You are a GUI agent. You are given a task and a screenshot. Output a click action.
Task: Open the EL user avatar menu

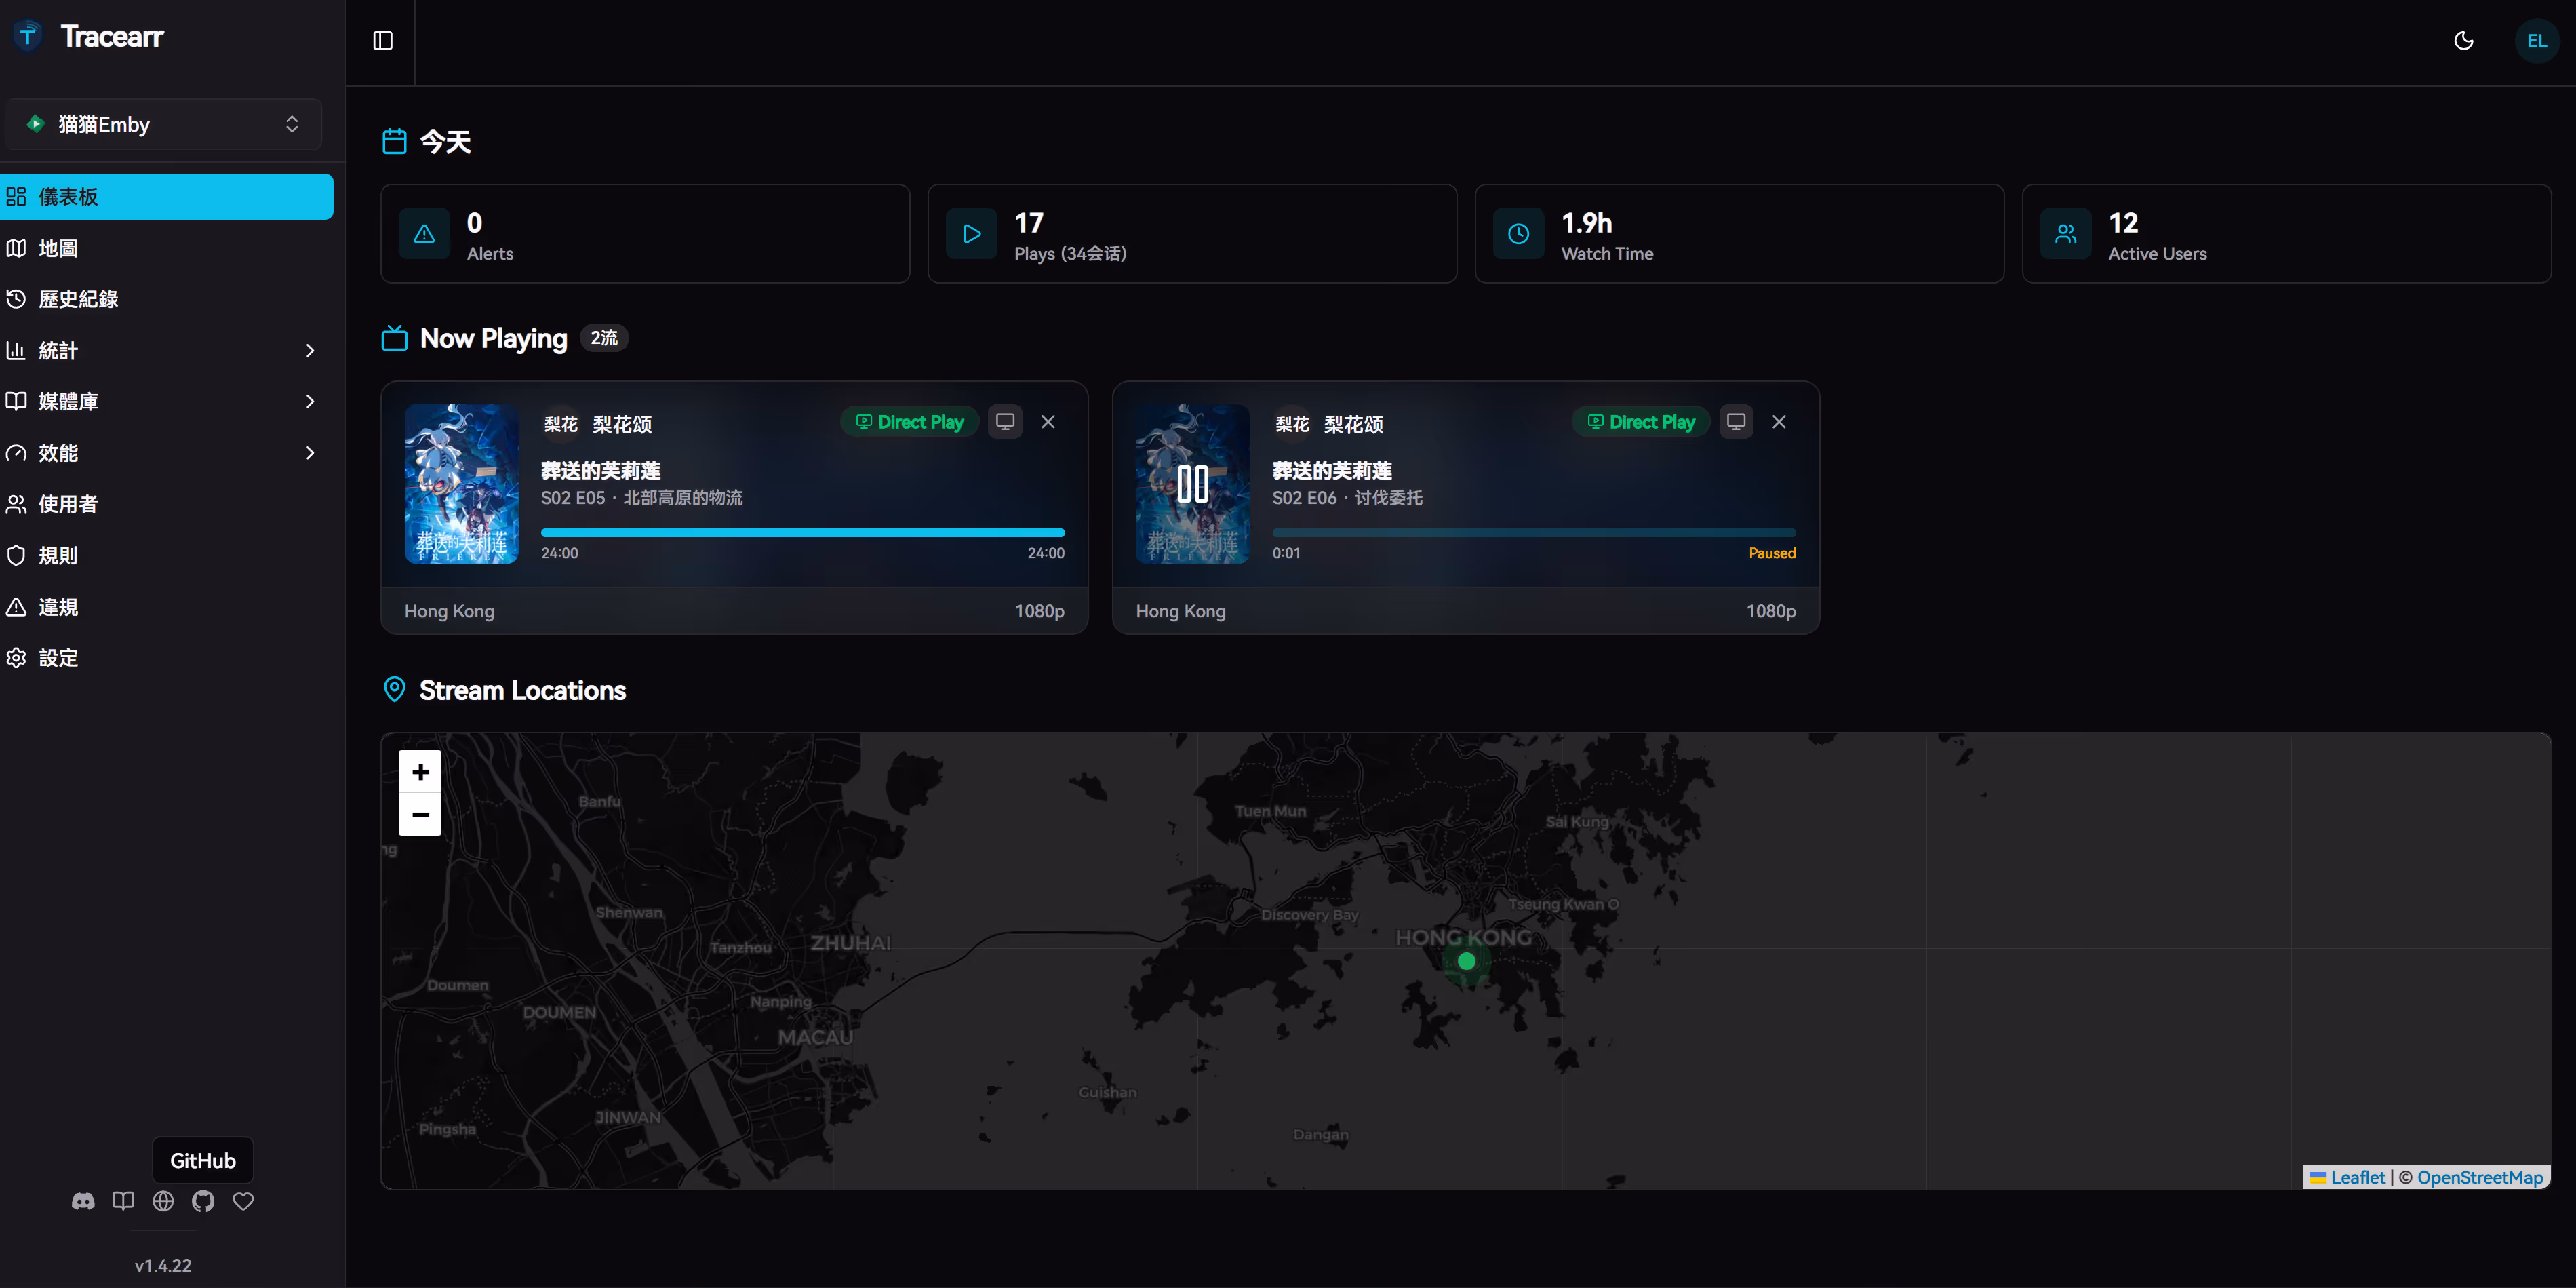(x=2536, y=41)
